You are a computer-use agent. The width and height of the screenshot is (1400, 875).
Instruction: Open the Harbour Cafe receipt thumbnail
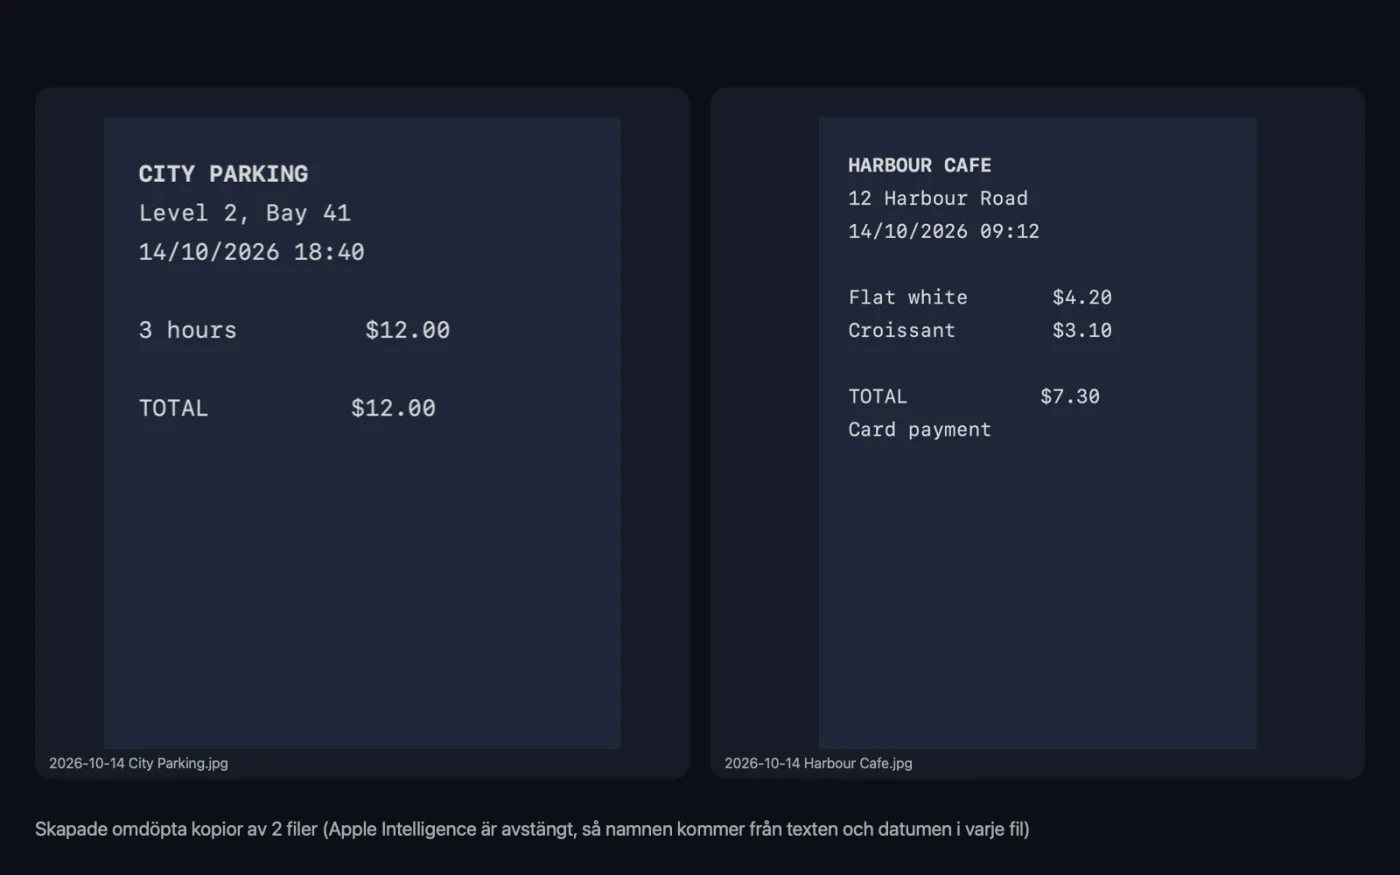1037,432
